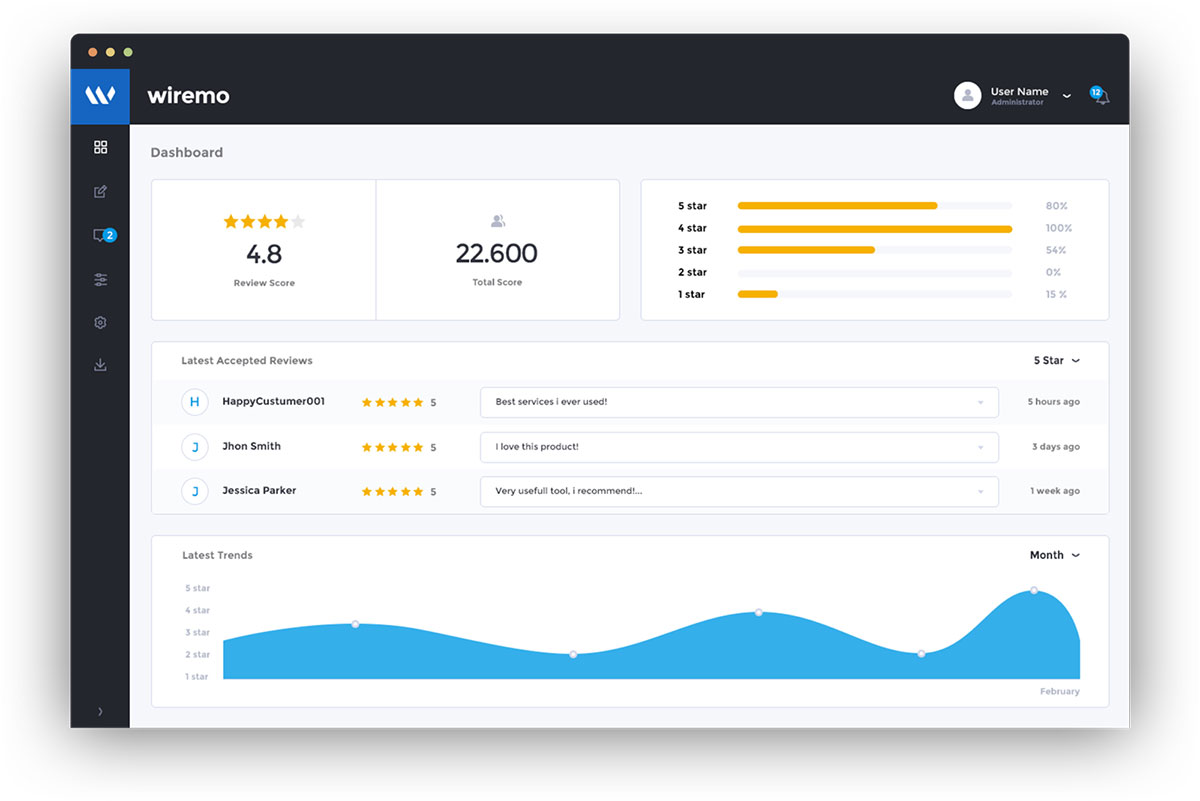1200x801 pixels.
Task: Expand HappyCustumer001's review text dropdown
Action: pos(983,401)
